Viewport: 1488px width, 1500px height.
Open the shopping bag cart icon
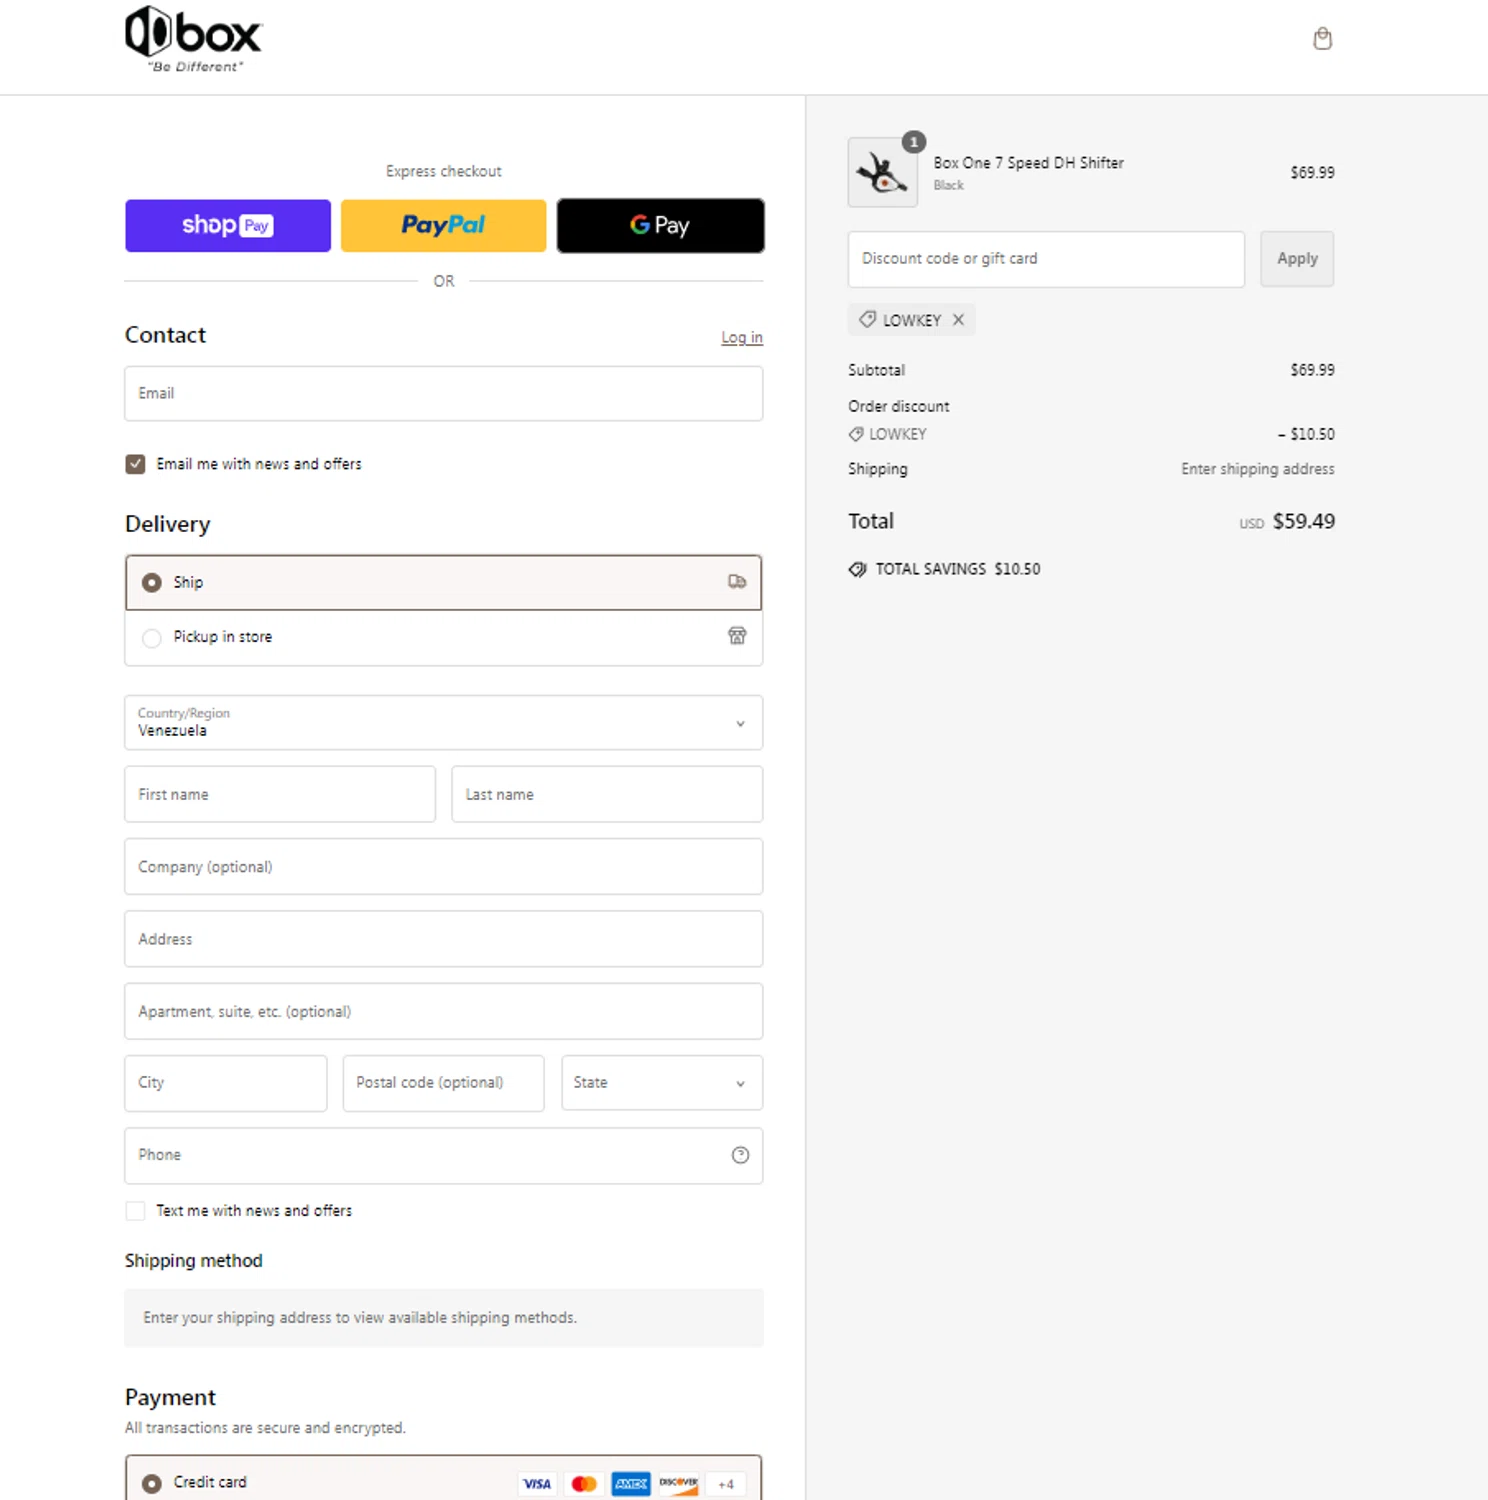[x=1322, y=39]
